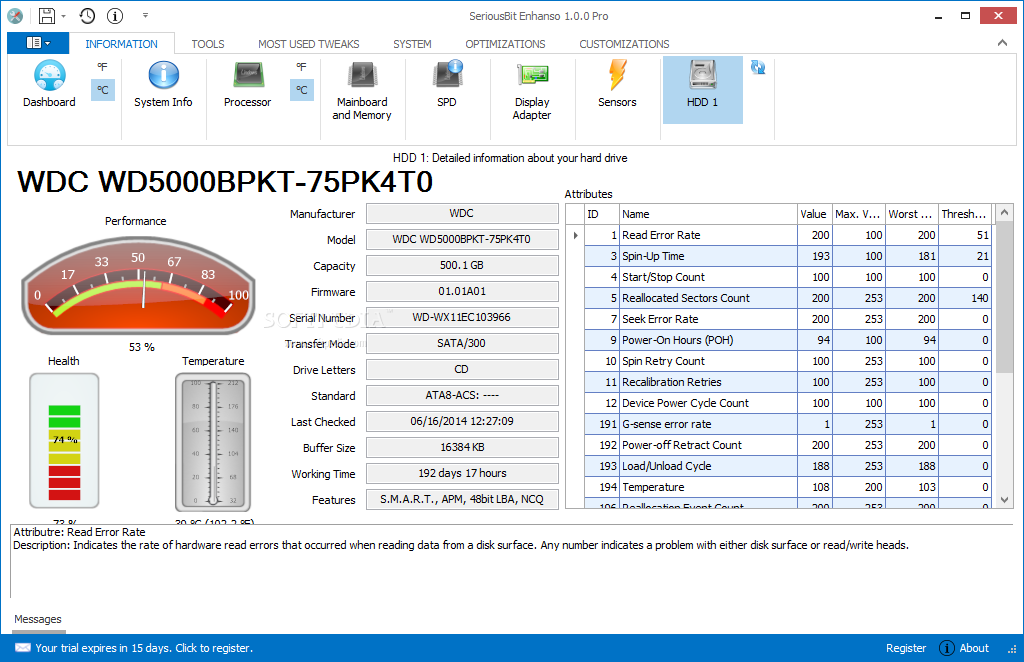Viewport: 1024px width, 662px height.
Task: Switch Dashboard temperature to Fahrenheit
Action: coord(103,67)
